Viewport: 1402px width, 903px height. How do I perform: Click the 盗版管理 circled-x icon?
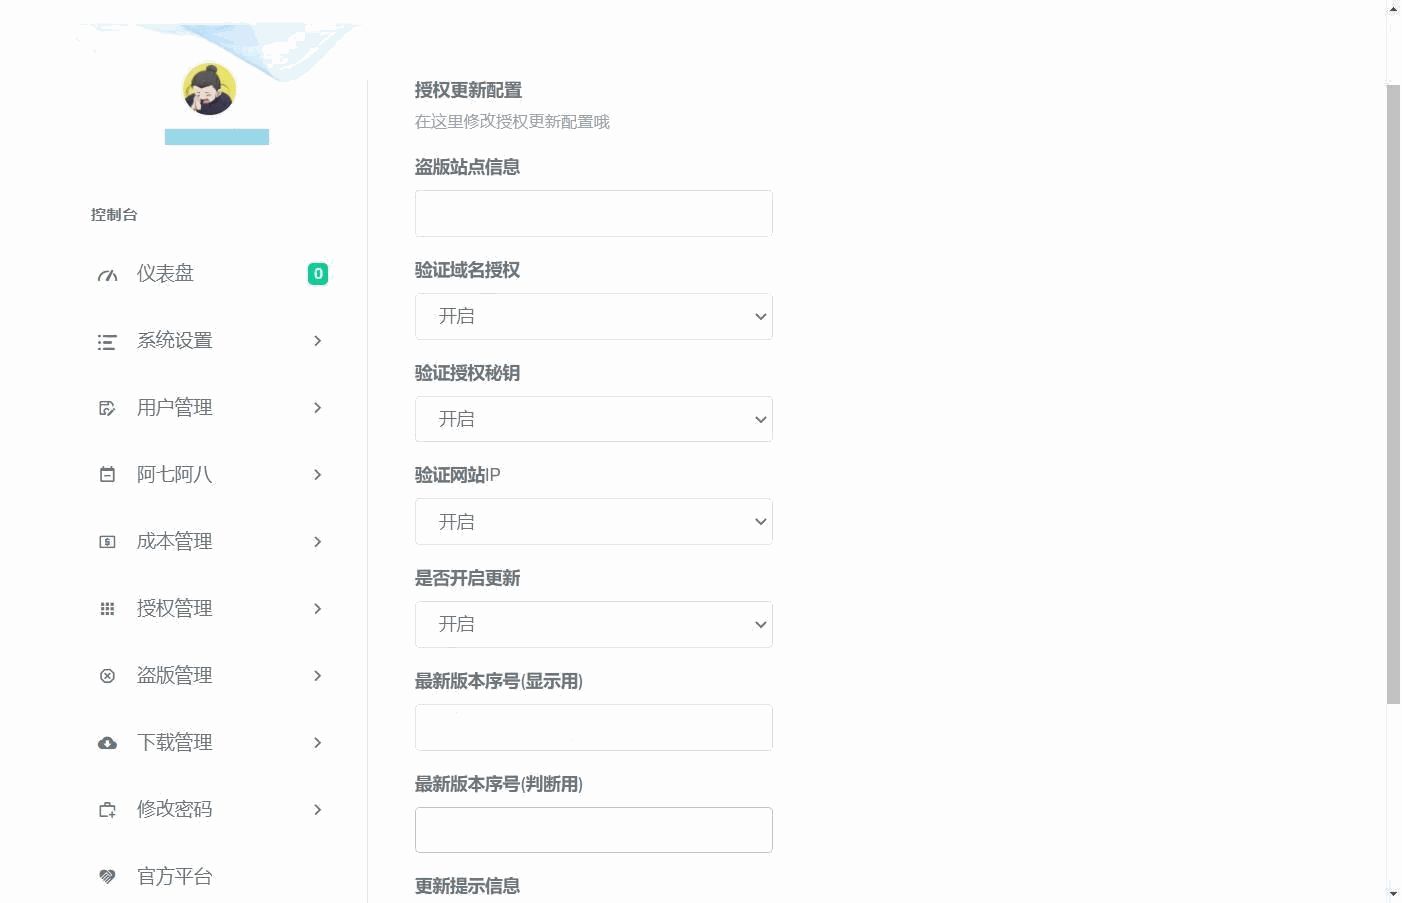tap(107, 676)
